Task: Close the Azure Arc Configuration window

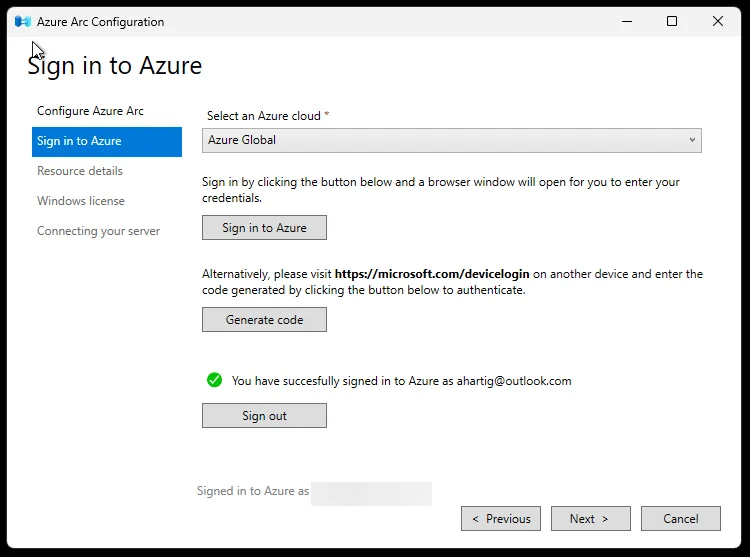Action: (x=717, y=22)
